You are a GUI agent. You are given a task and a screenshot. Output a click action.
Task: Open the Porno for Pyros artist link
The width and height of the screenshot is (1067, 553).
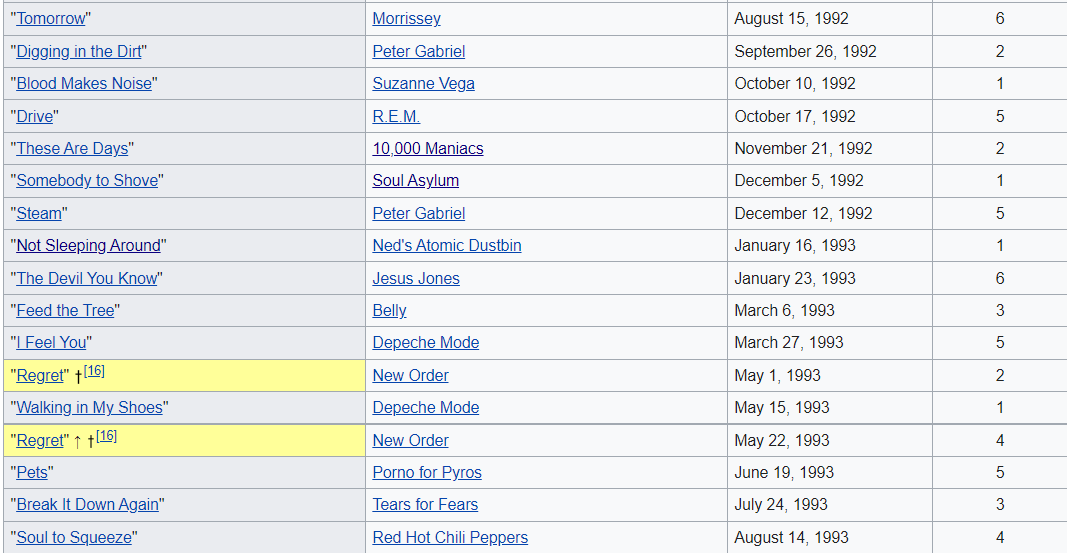(427, 472)
